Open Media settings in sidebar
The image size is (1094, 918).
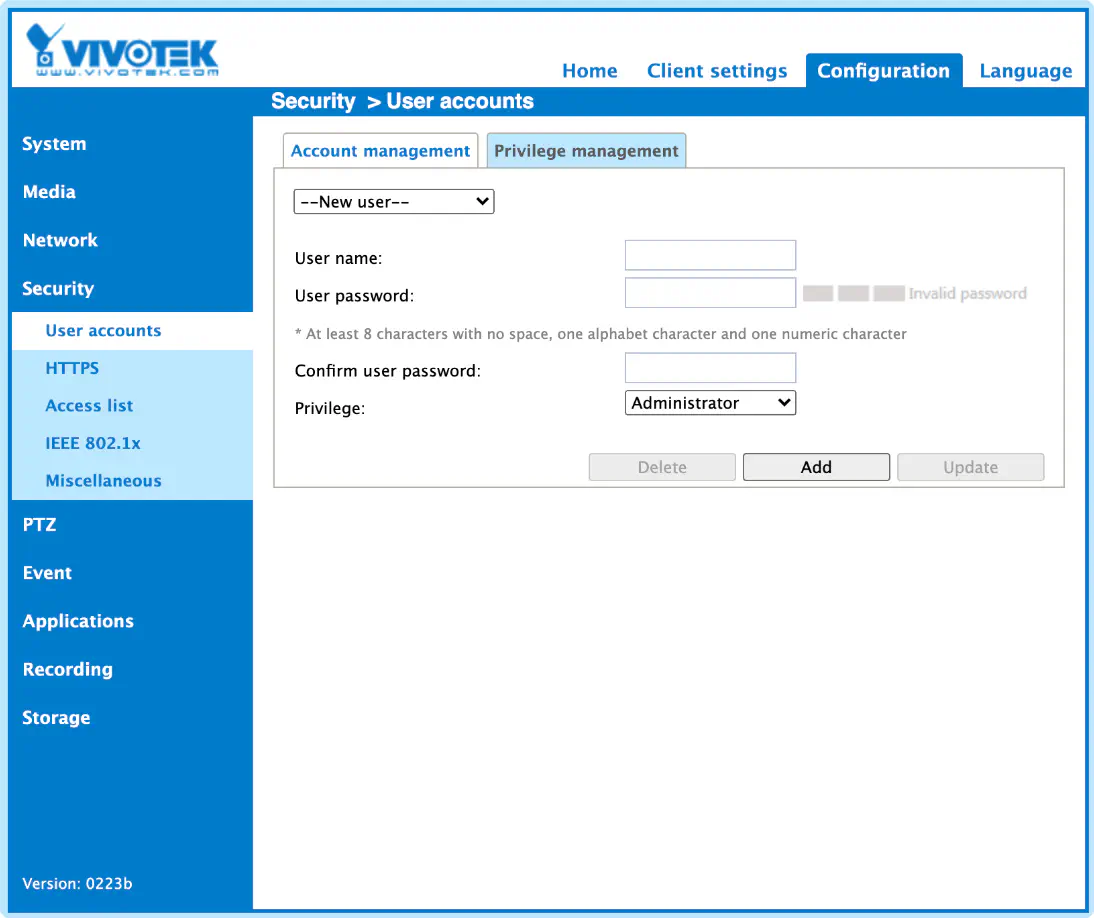[x=49, y=192]
